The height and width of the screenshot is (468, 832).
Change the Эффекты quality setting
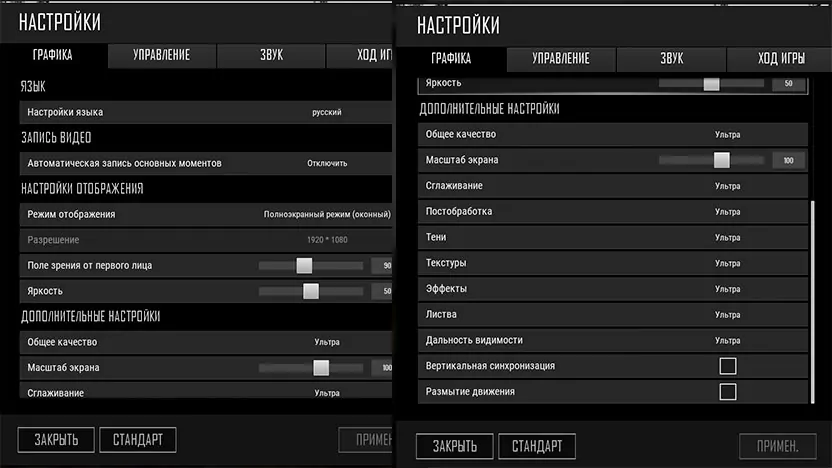pyautogui.click(x=727, y=289)
